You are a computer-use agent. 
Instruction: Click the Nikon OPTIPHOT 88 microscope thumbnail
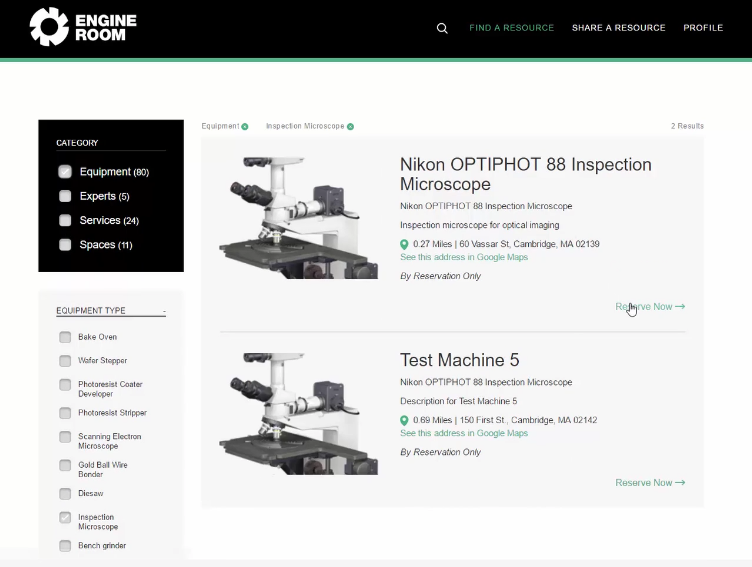pyautogui.click(x=298, y=218)
